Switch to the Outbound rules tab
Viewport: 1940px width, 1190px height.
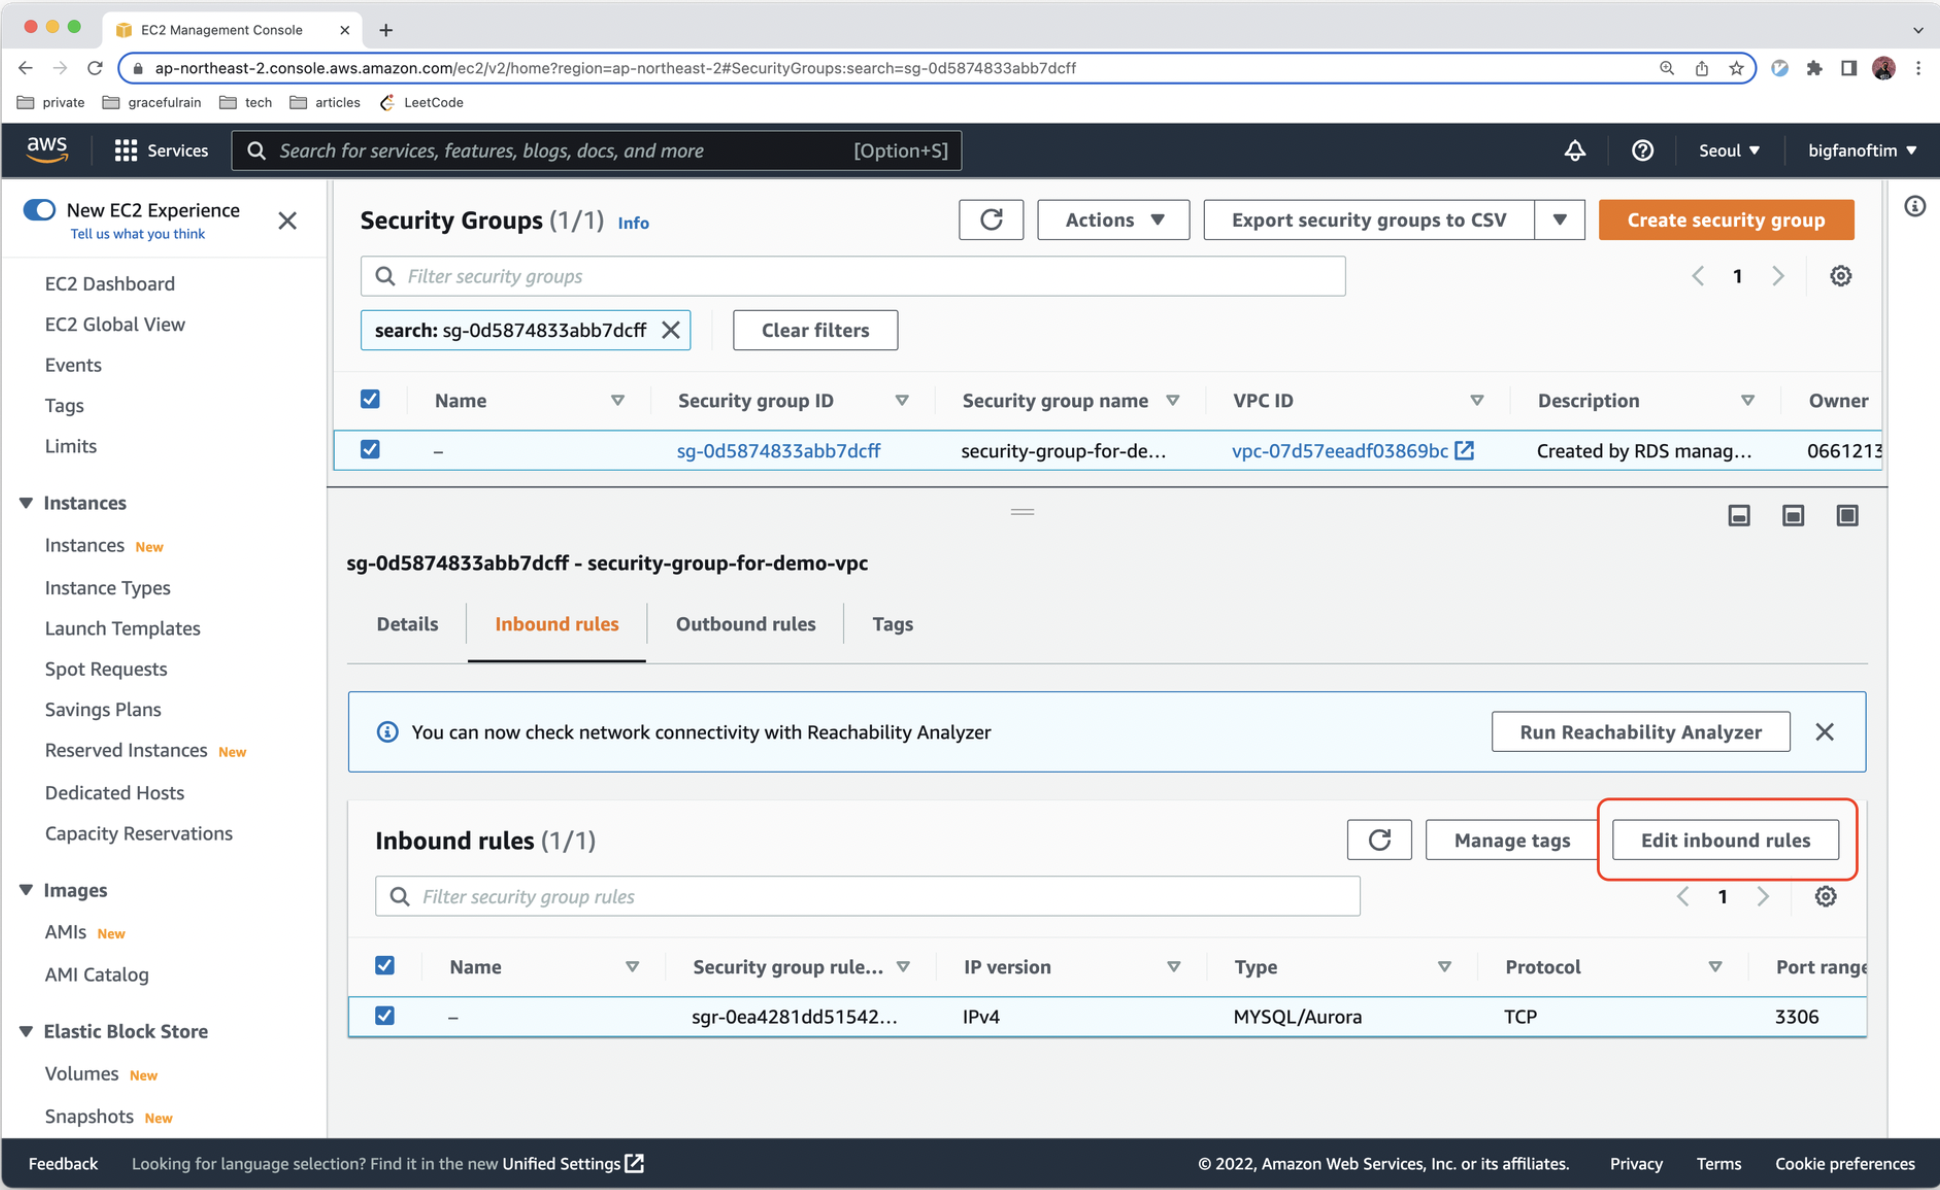click(745, 624)
